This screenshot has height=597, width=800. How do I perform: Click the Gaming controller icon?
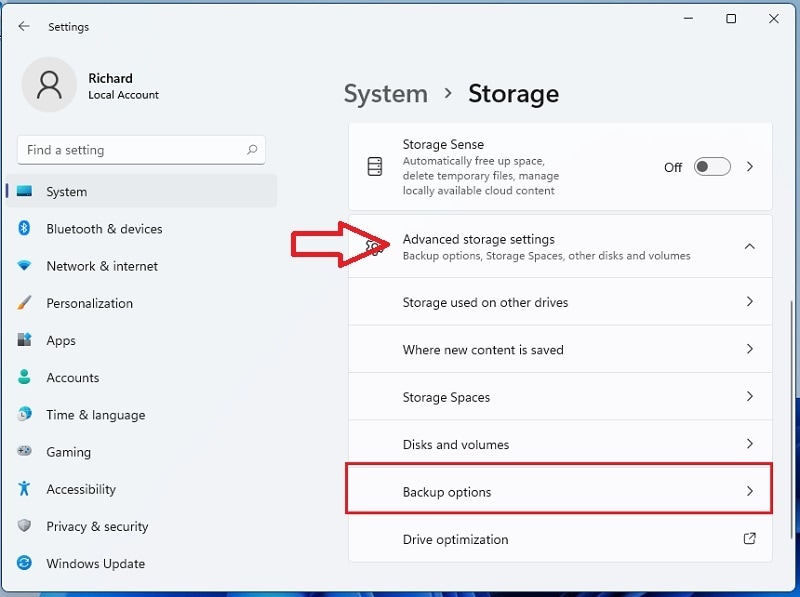pos(25,452)
